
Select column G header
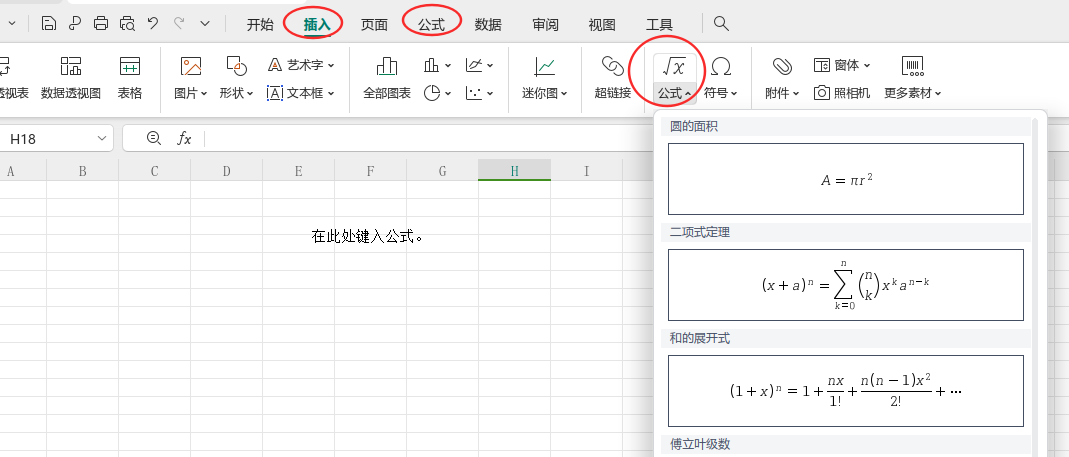pos(442,171)
